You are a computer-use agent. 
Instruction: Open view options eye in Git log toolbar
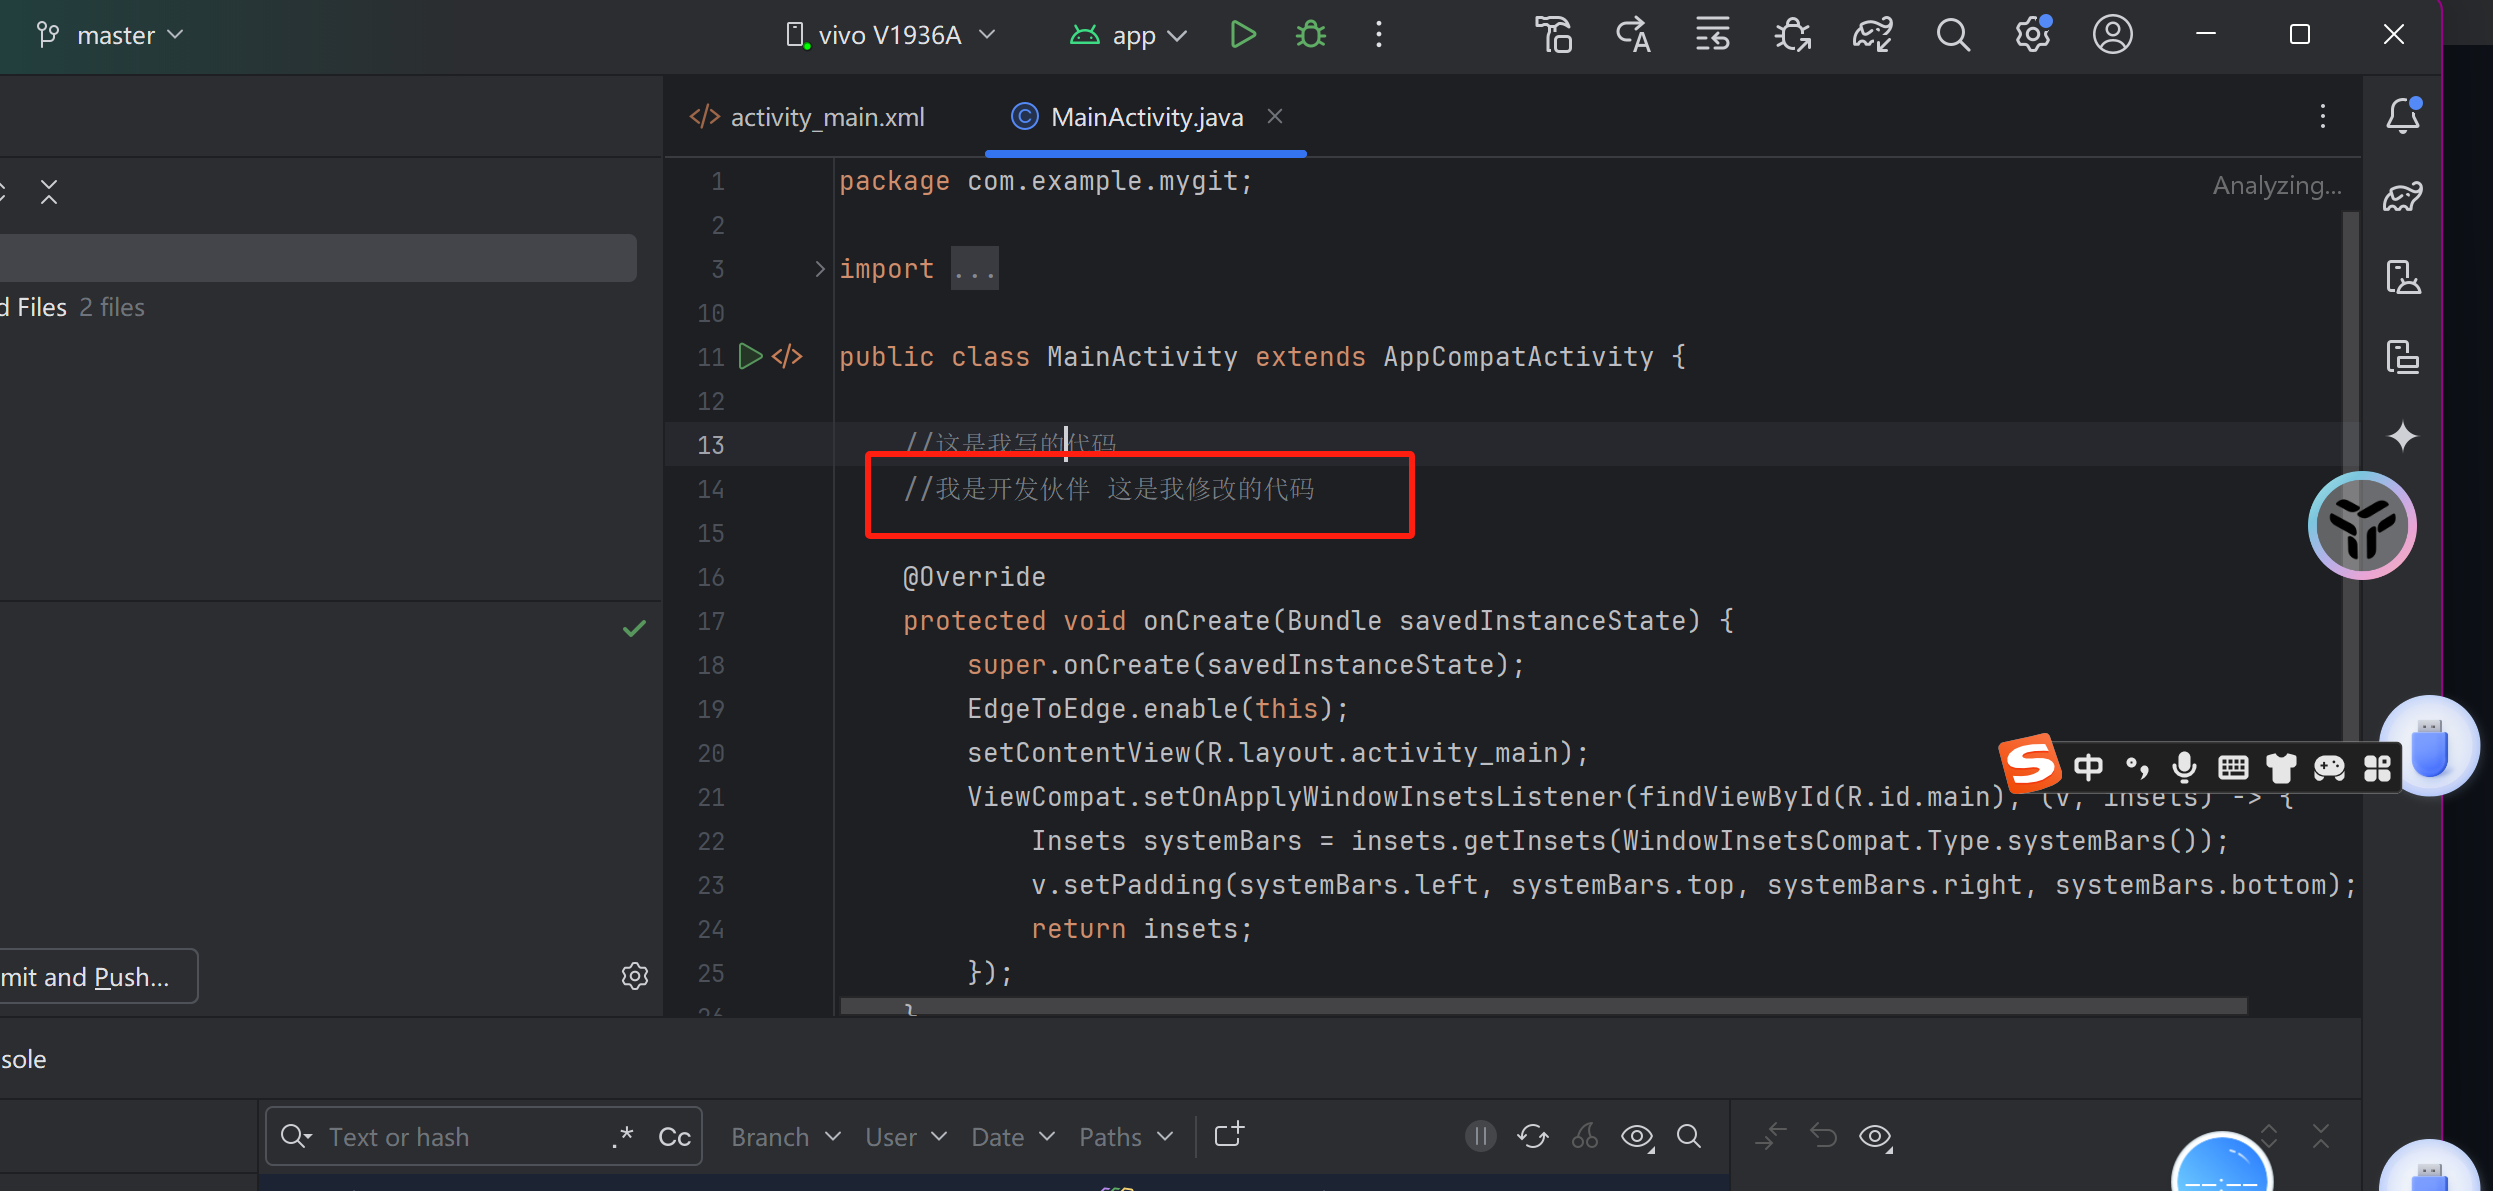coord(1637,1136)
